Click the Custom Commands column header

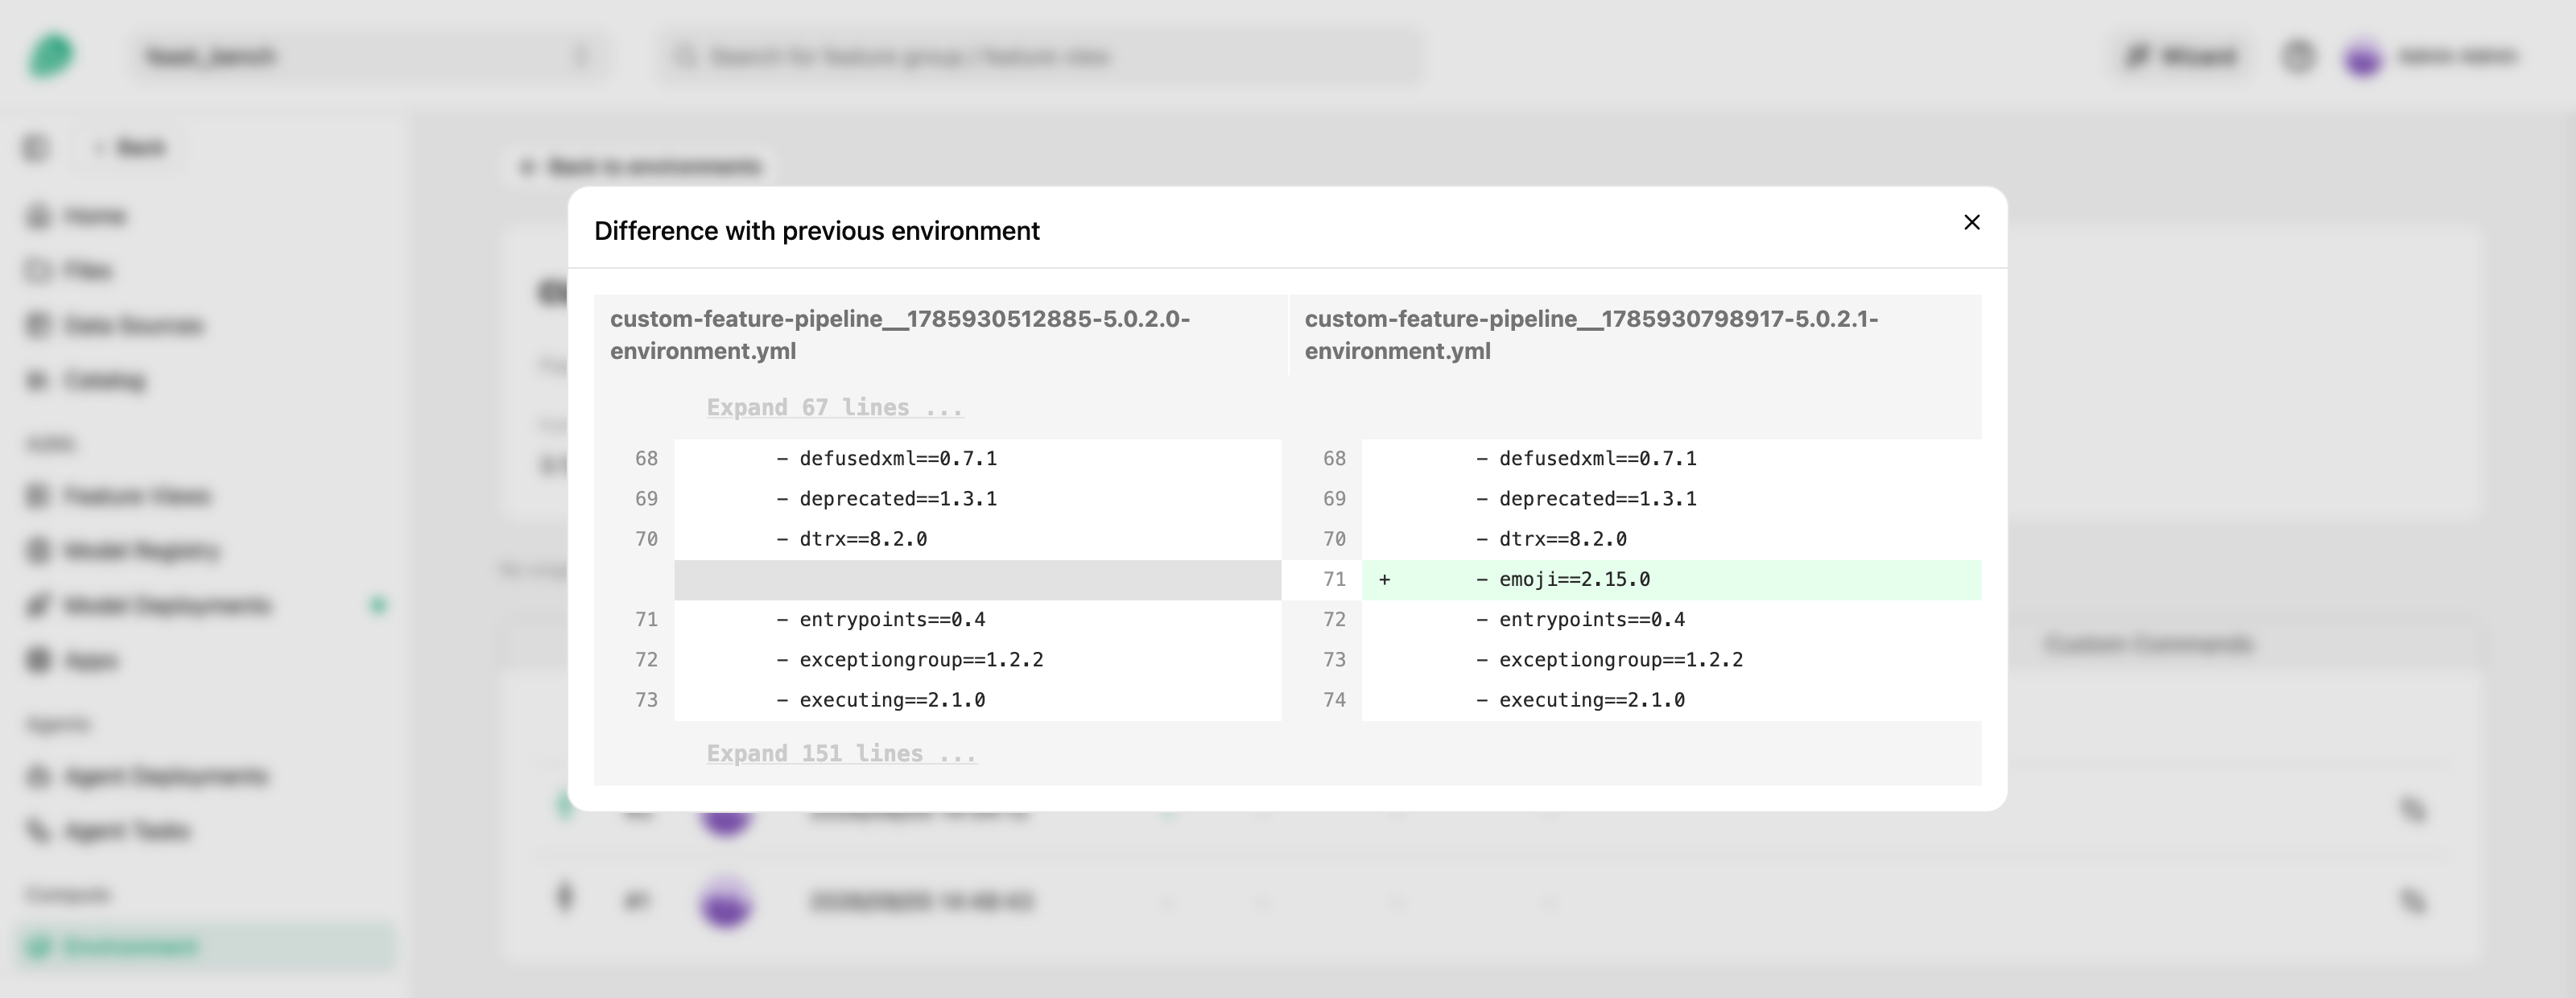pyautogui.click(x=2148, y=644)
